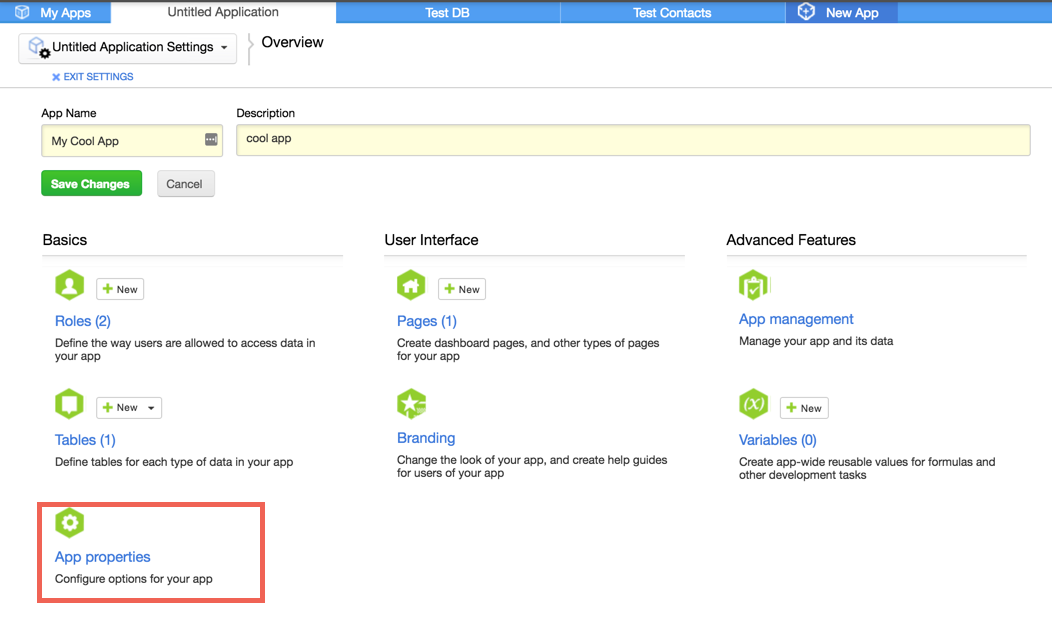Click the Variables (x) icon
Image resolution: width=1052 pixels, height=637 pixels.
point(754,403)
